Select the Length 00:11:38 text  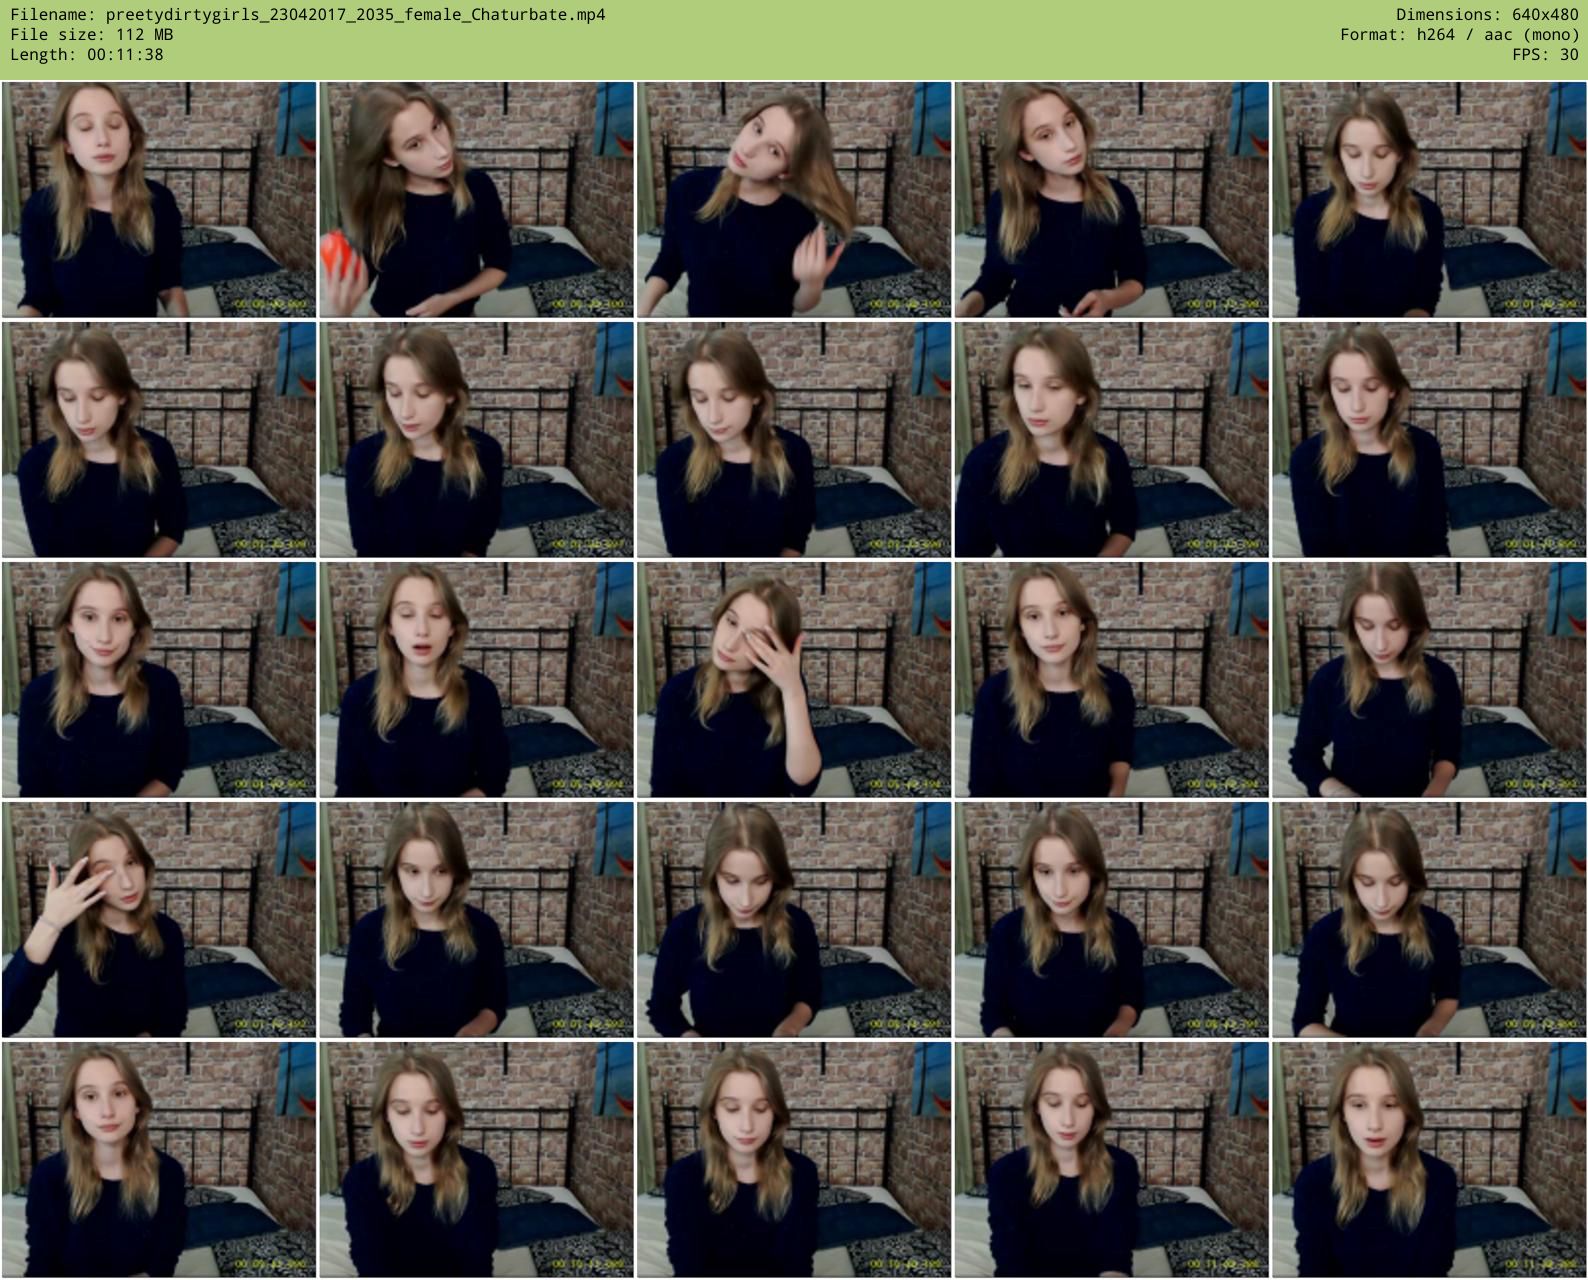coord(86,55)
